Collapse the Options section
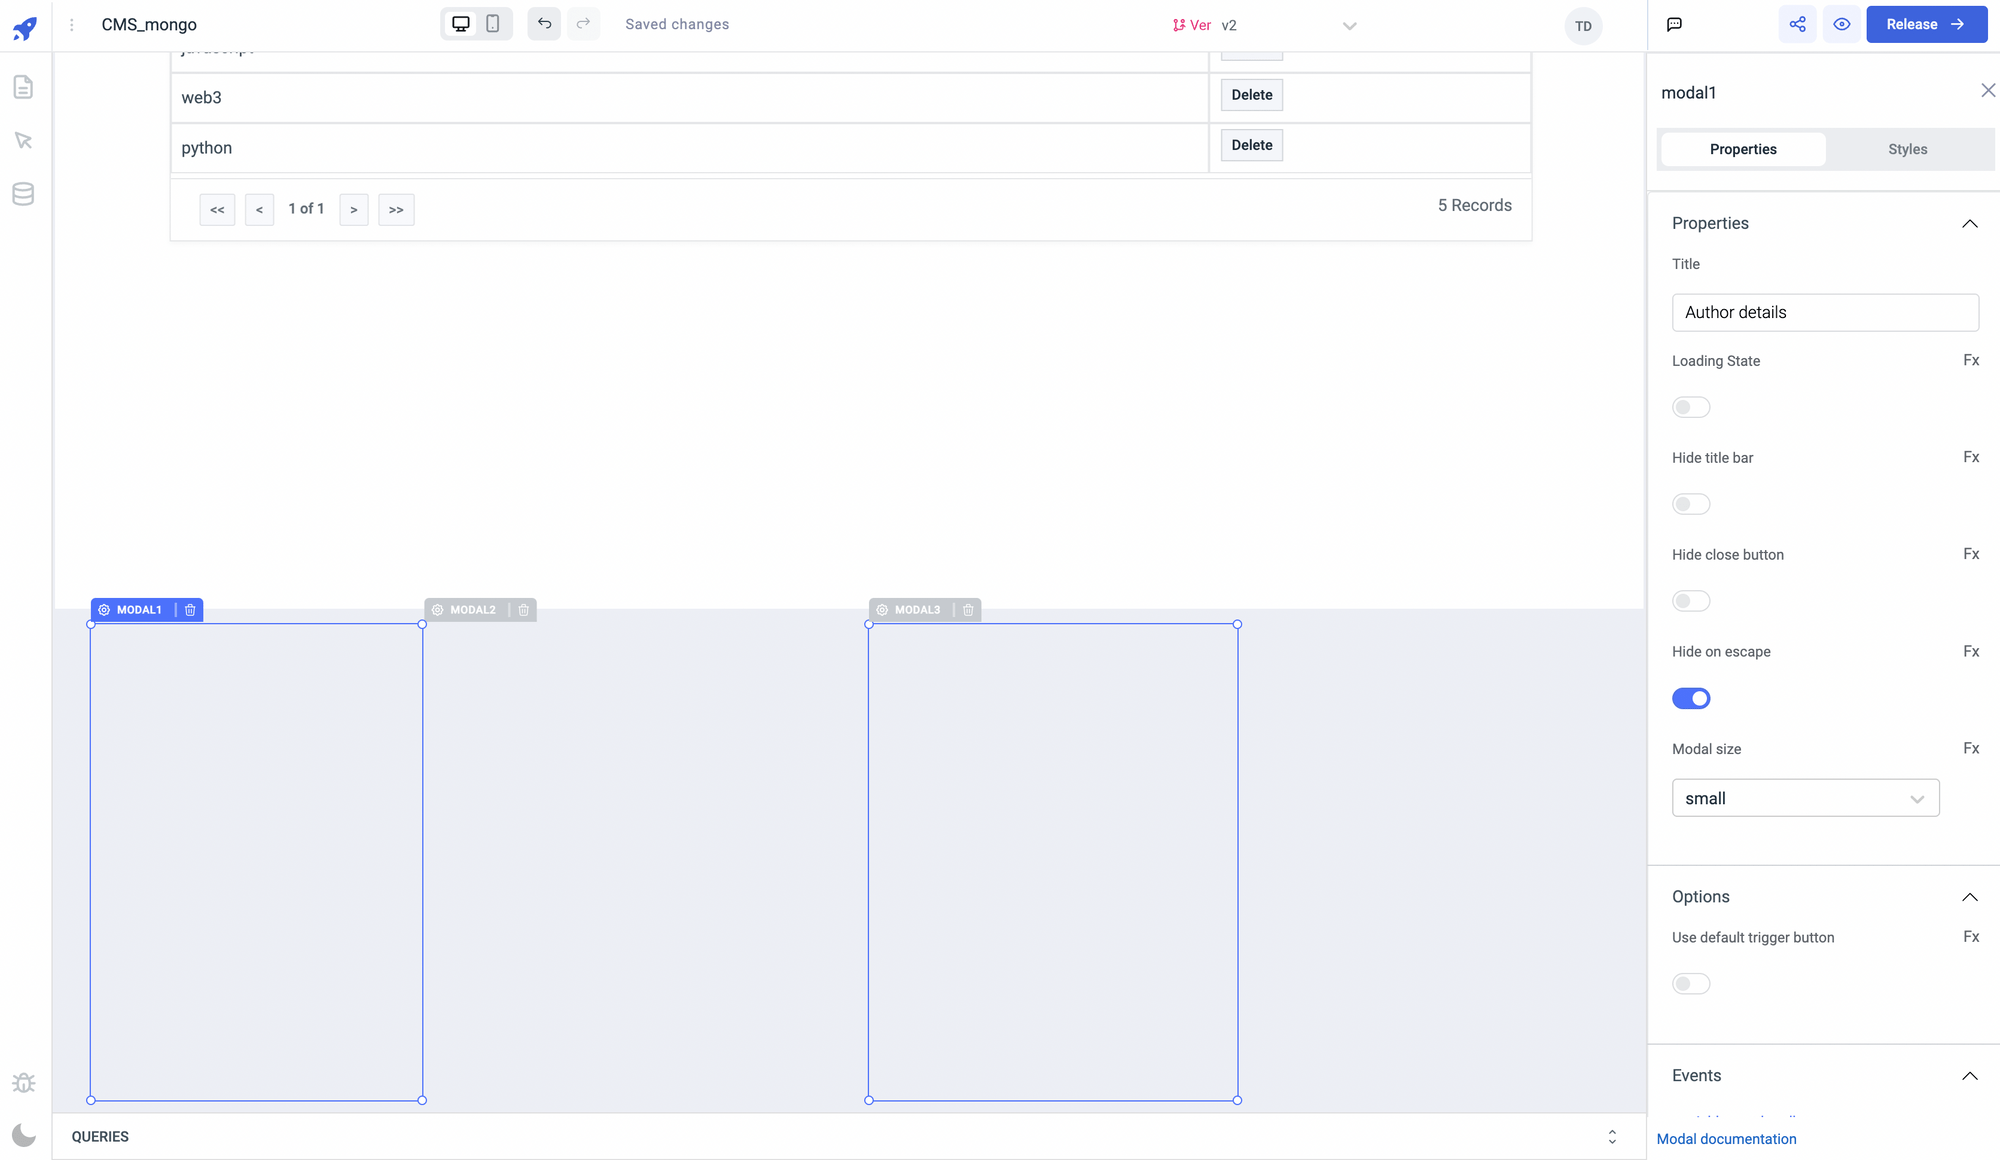The image size is (2000, 1160). click(1969, 897)
